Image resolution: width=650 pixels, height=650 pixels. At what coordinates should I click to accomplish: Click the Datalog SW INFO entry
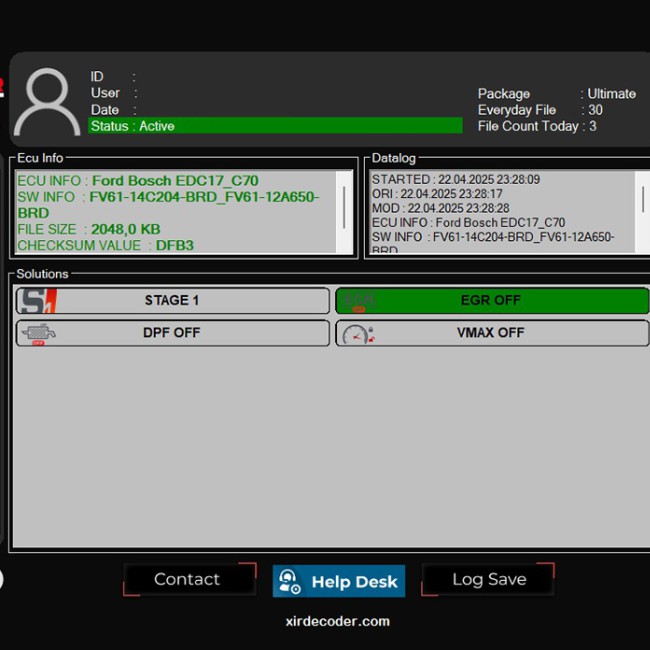pyautogui.click(x=493, y=242)
